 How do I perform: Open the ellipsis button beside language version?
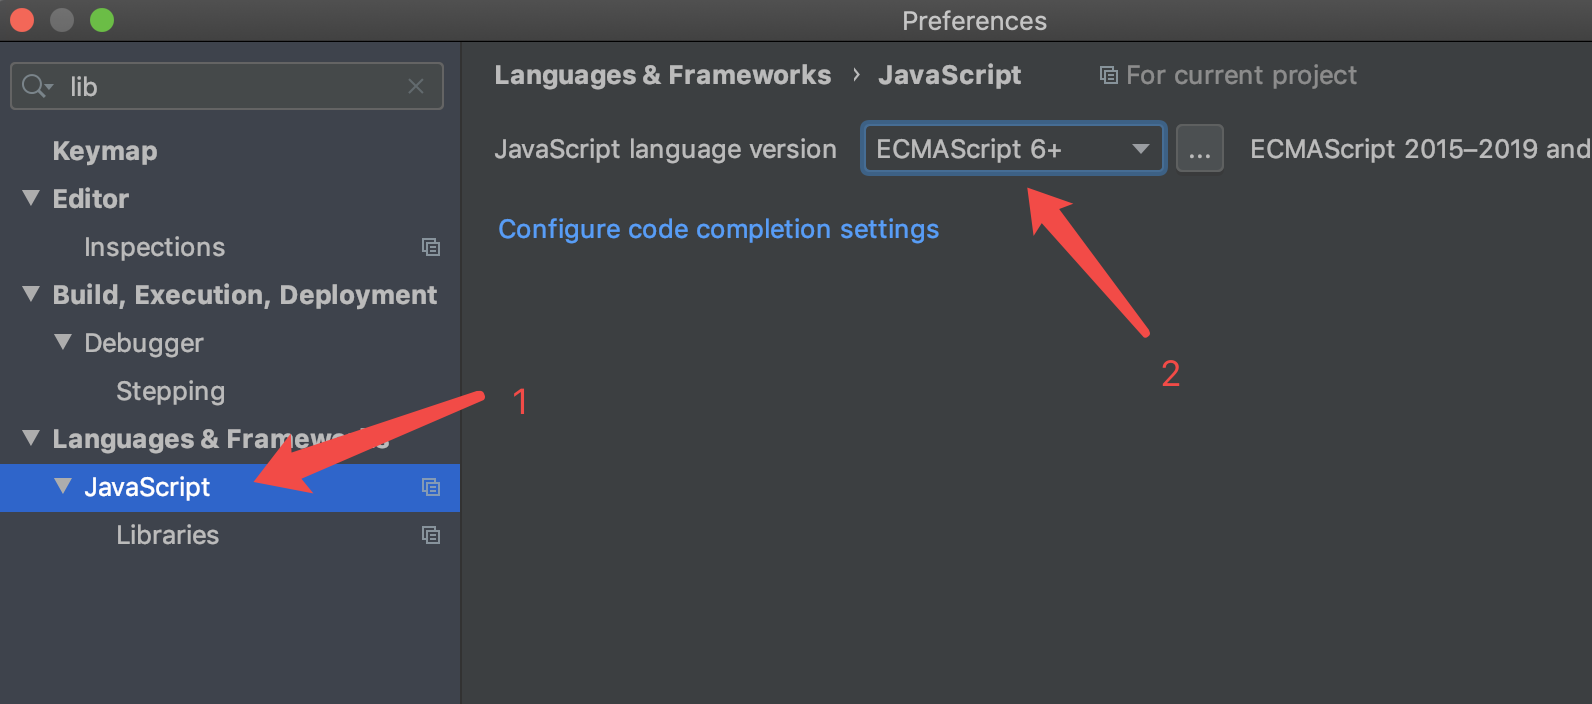1200,149
